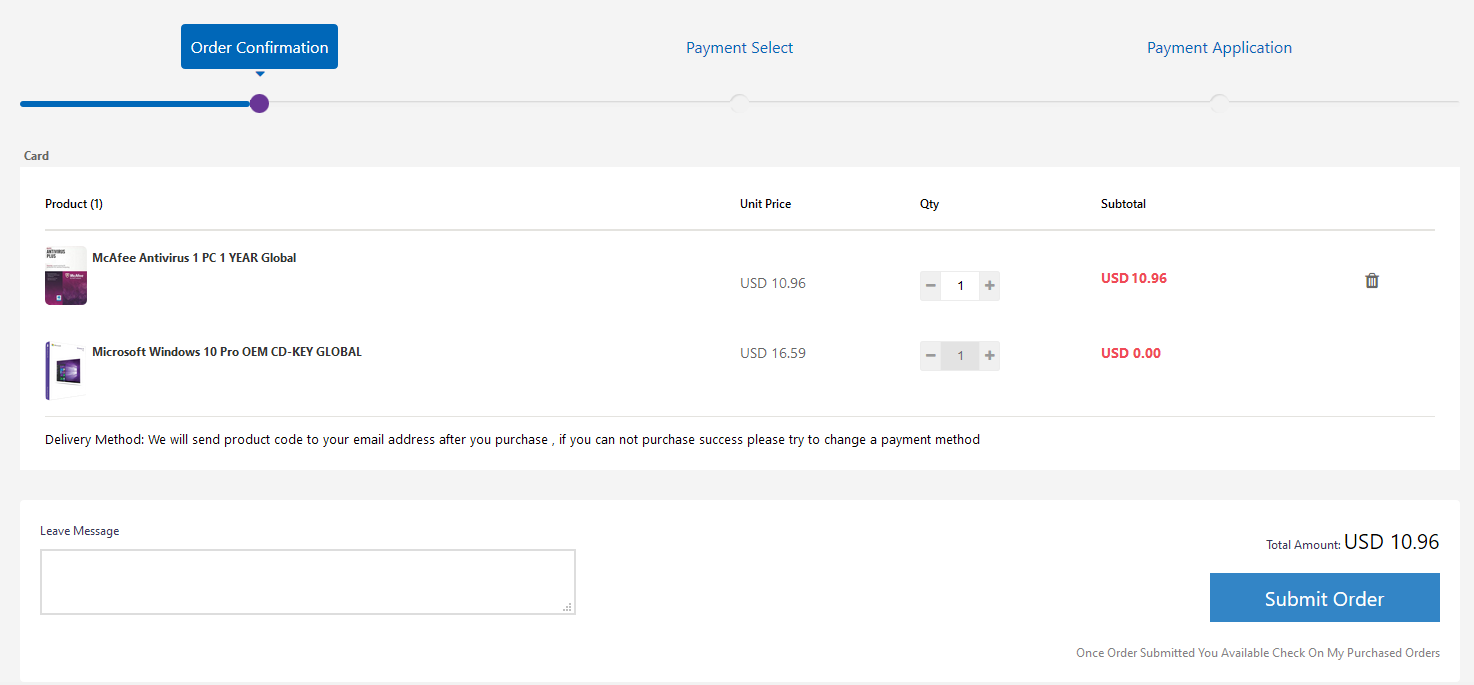Click the Product (1) column header
This screenshot has width=1474, height=685.
(x=74, y=204)
